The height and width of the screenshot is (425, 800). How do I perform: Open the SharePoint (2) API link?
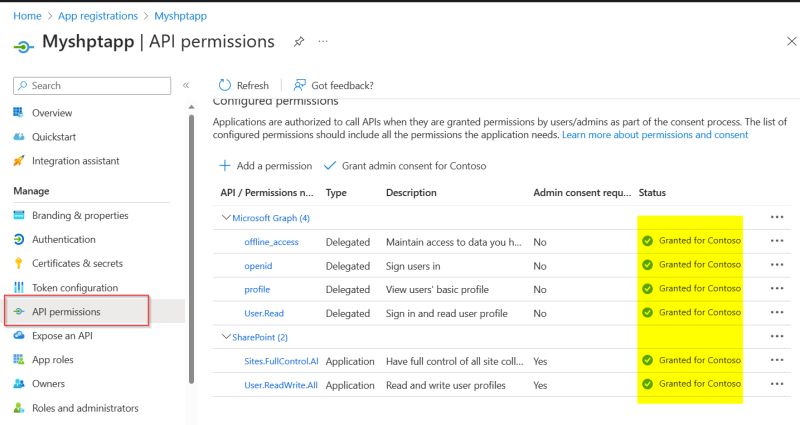pos(260,337)
